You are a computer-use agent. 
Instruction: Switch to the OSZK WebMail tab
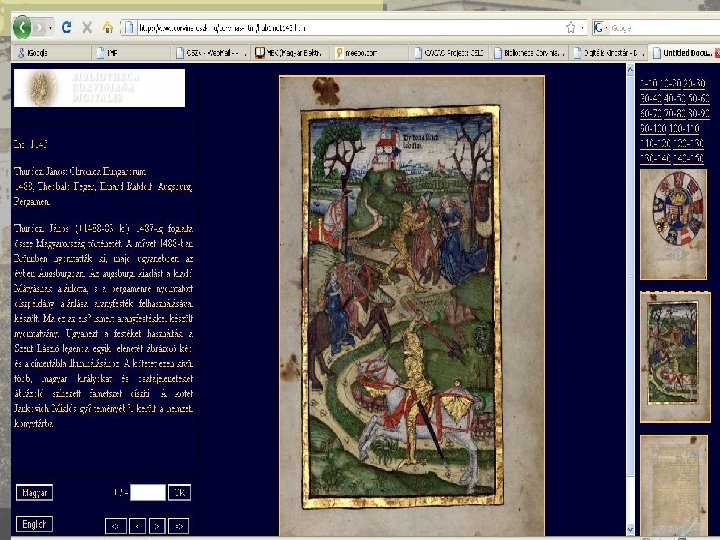click(211, 53)
